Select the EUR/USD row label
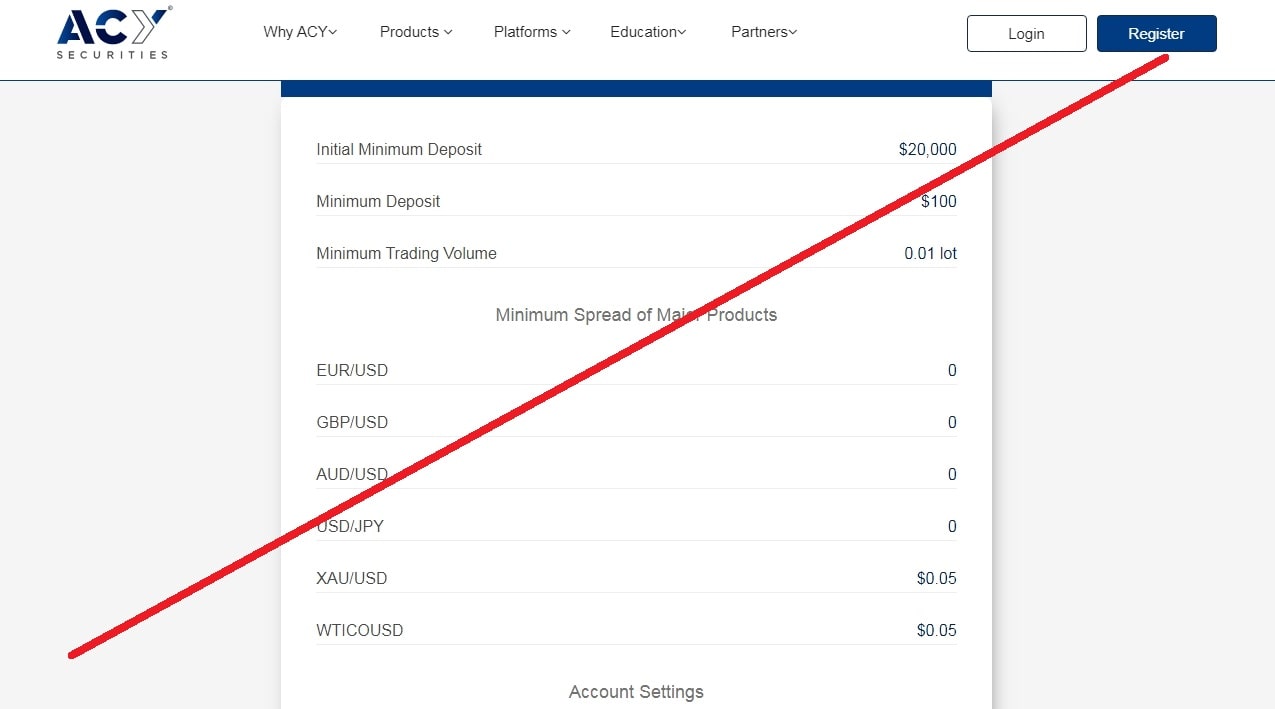The image size is (1275, 709). 352,371
